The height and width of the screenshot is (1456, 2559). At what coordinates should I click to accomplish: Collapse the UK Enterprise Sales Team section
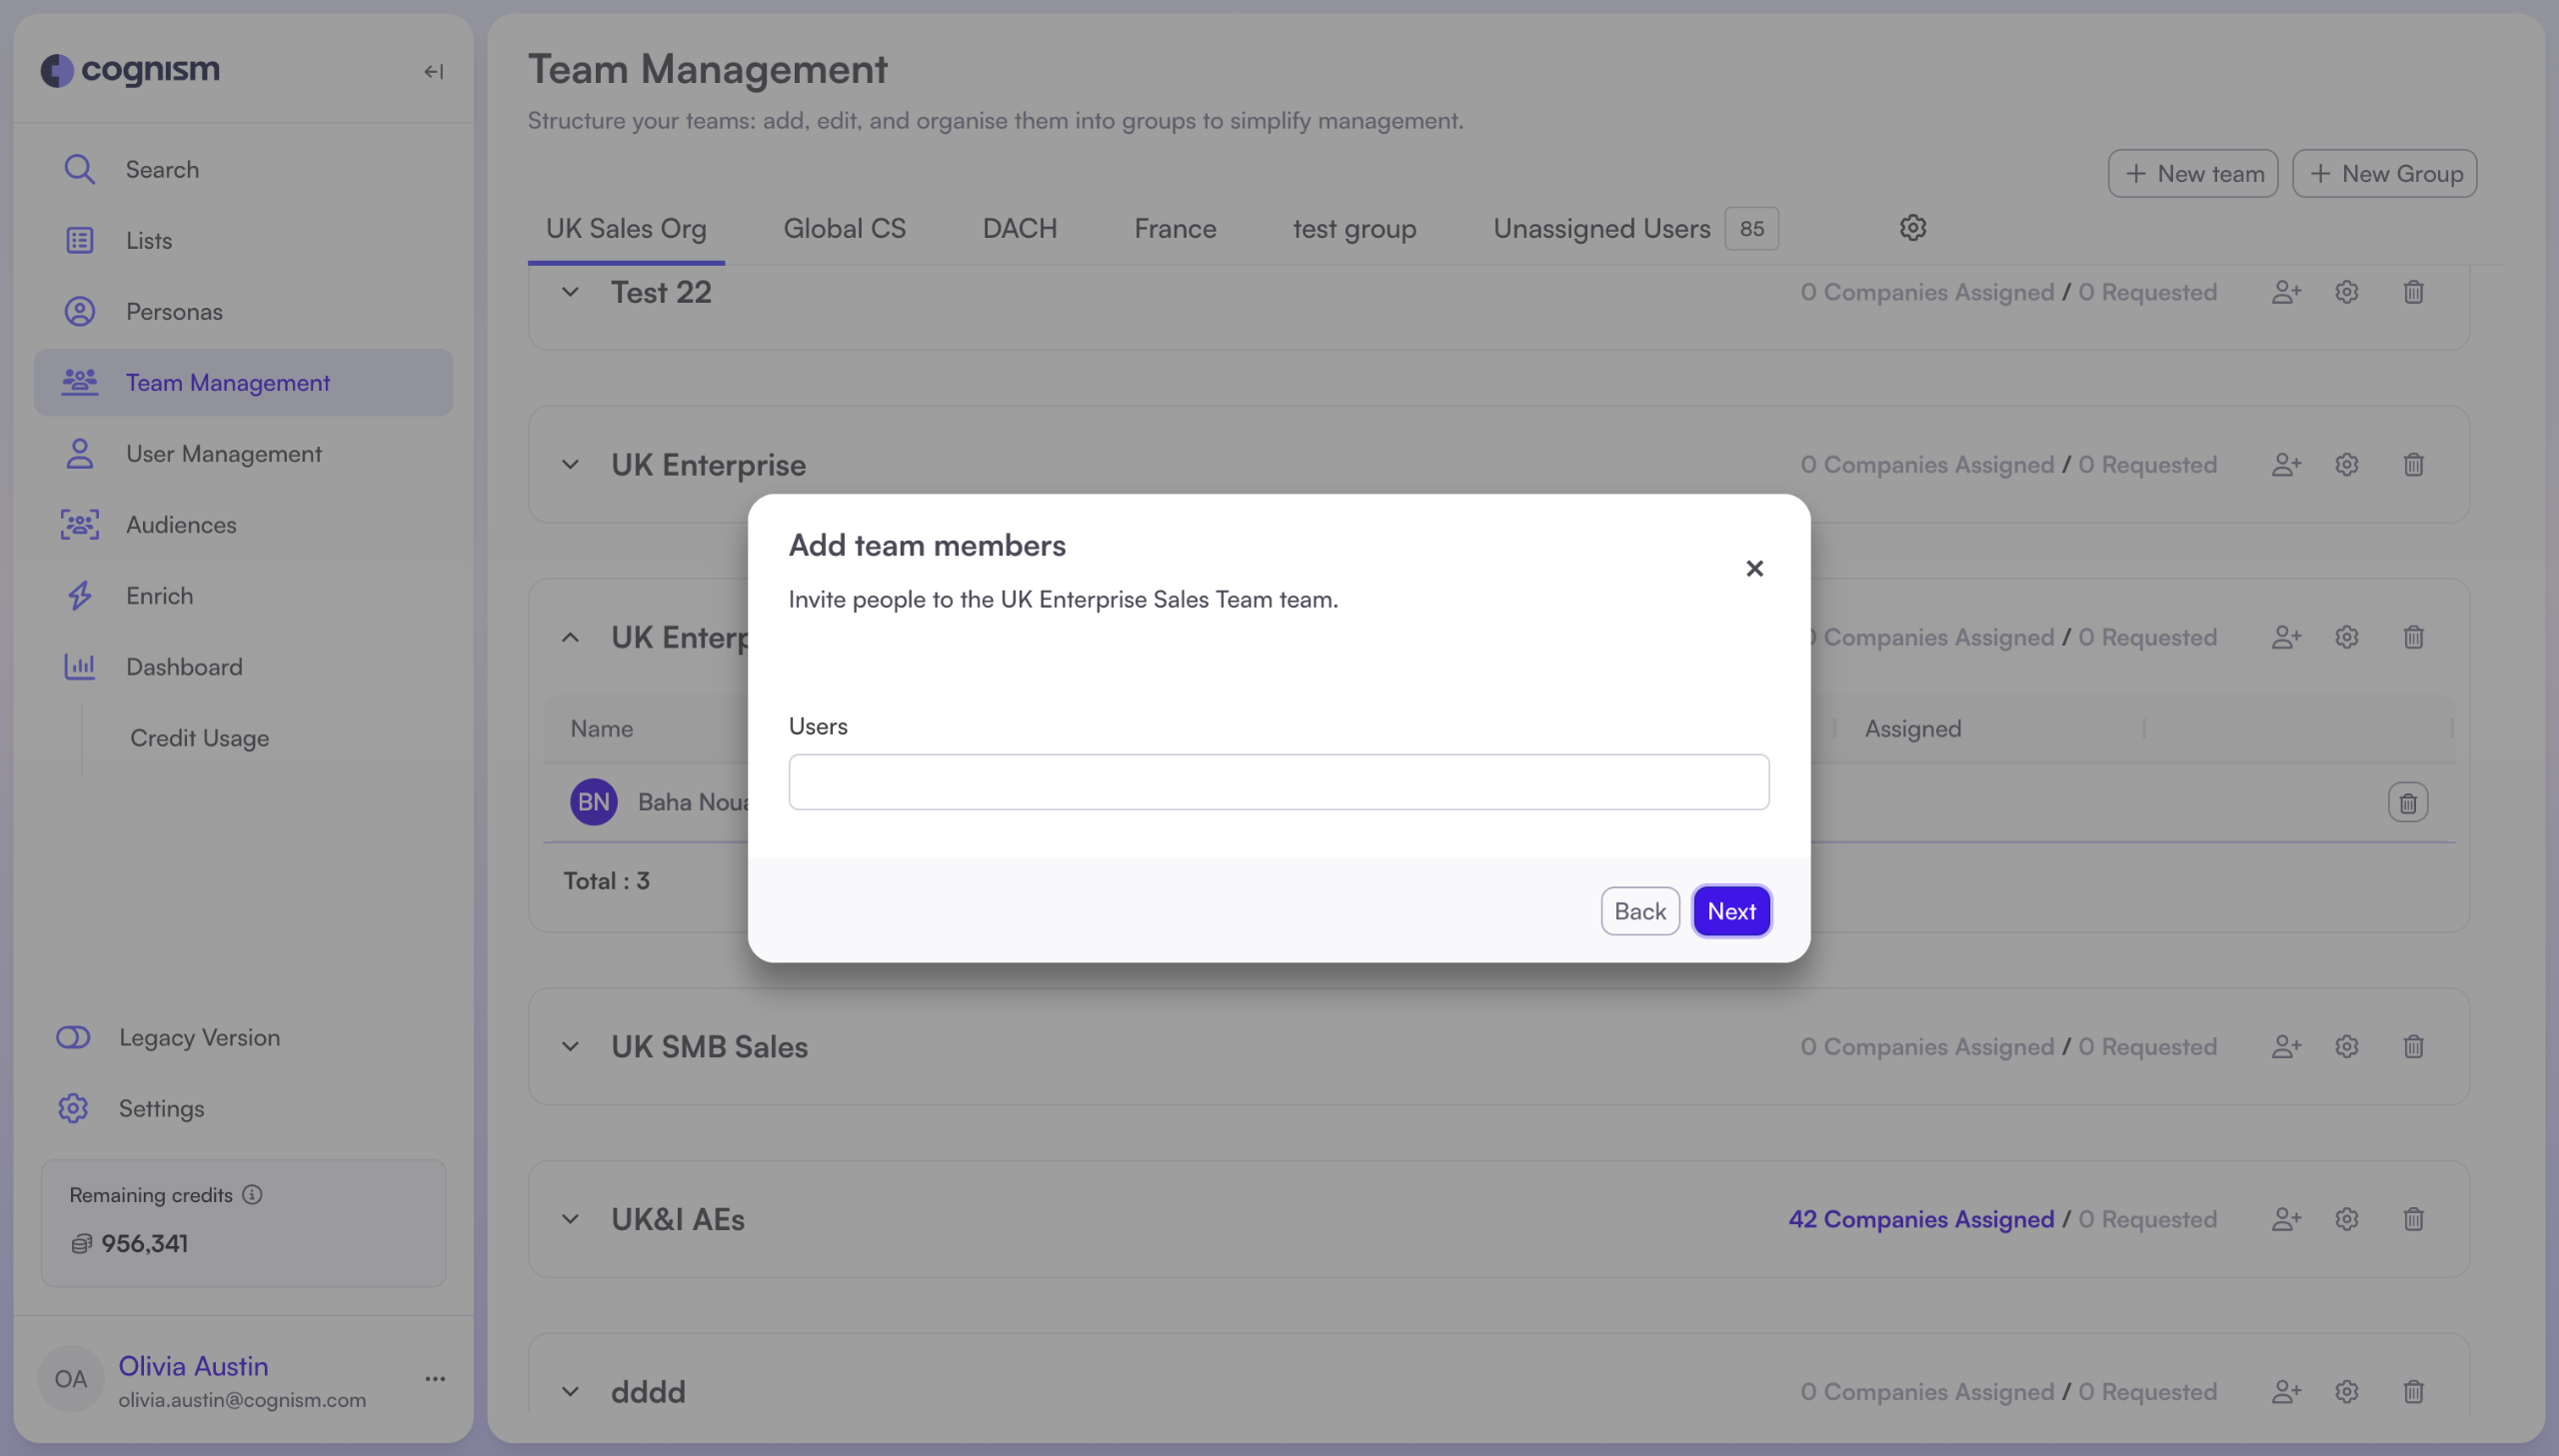coord(570,637)
